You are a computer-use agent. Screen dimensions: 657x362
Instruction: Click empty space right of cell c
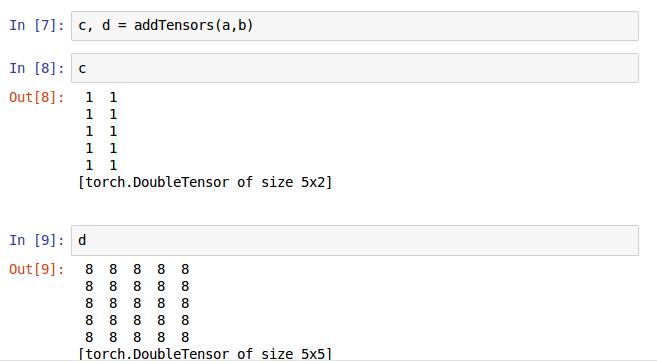(360, 68)
